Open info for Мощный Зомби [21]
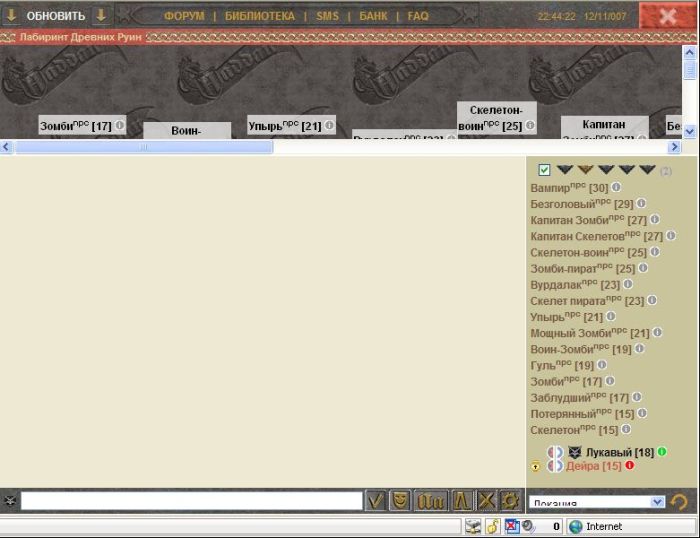The height and width of the screenshot is (538, 700). click(x=657, y=332)
